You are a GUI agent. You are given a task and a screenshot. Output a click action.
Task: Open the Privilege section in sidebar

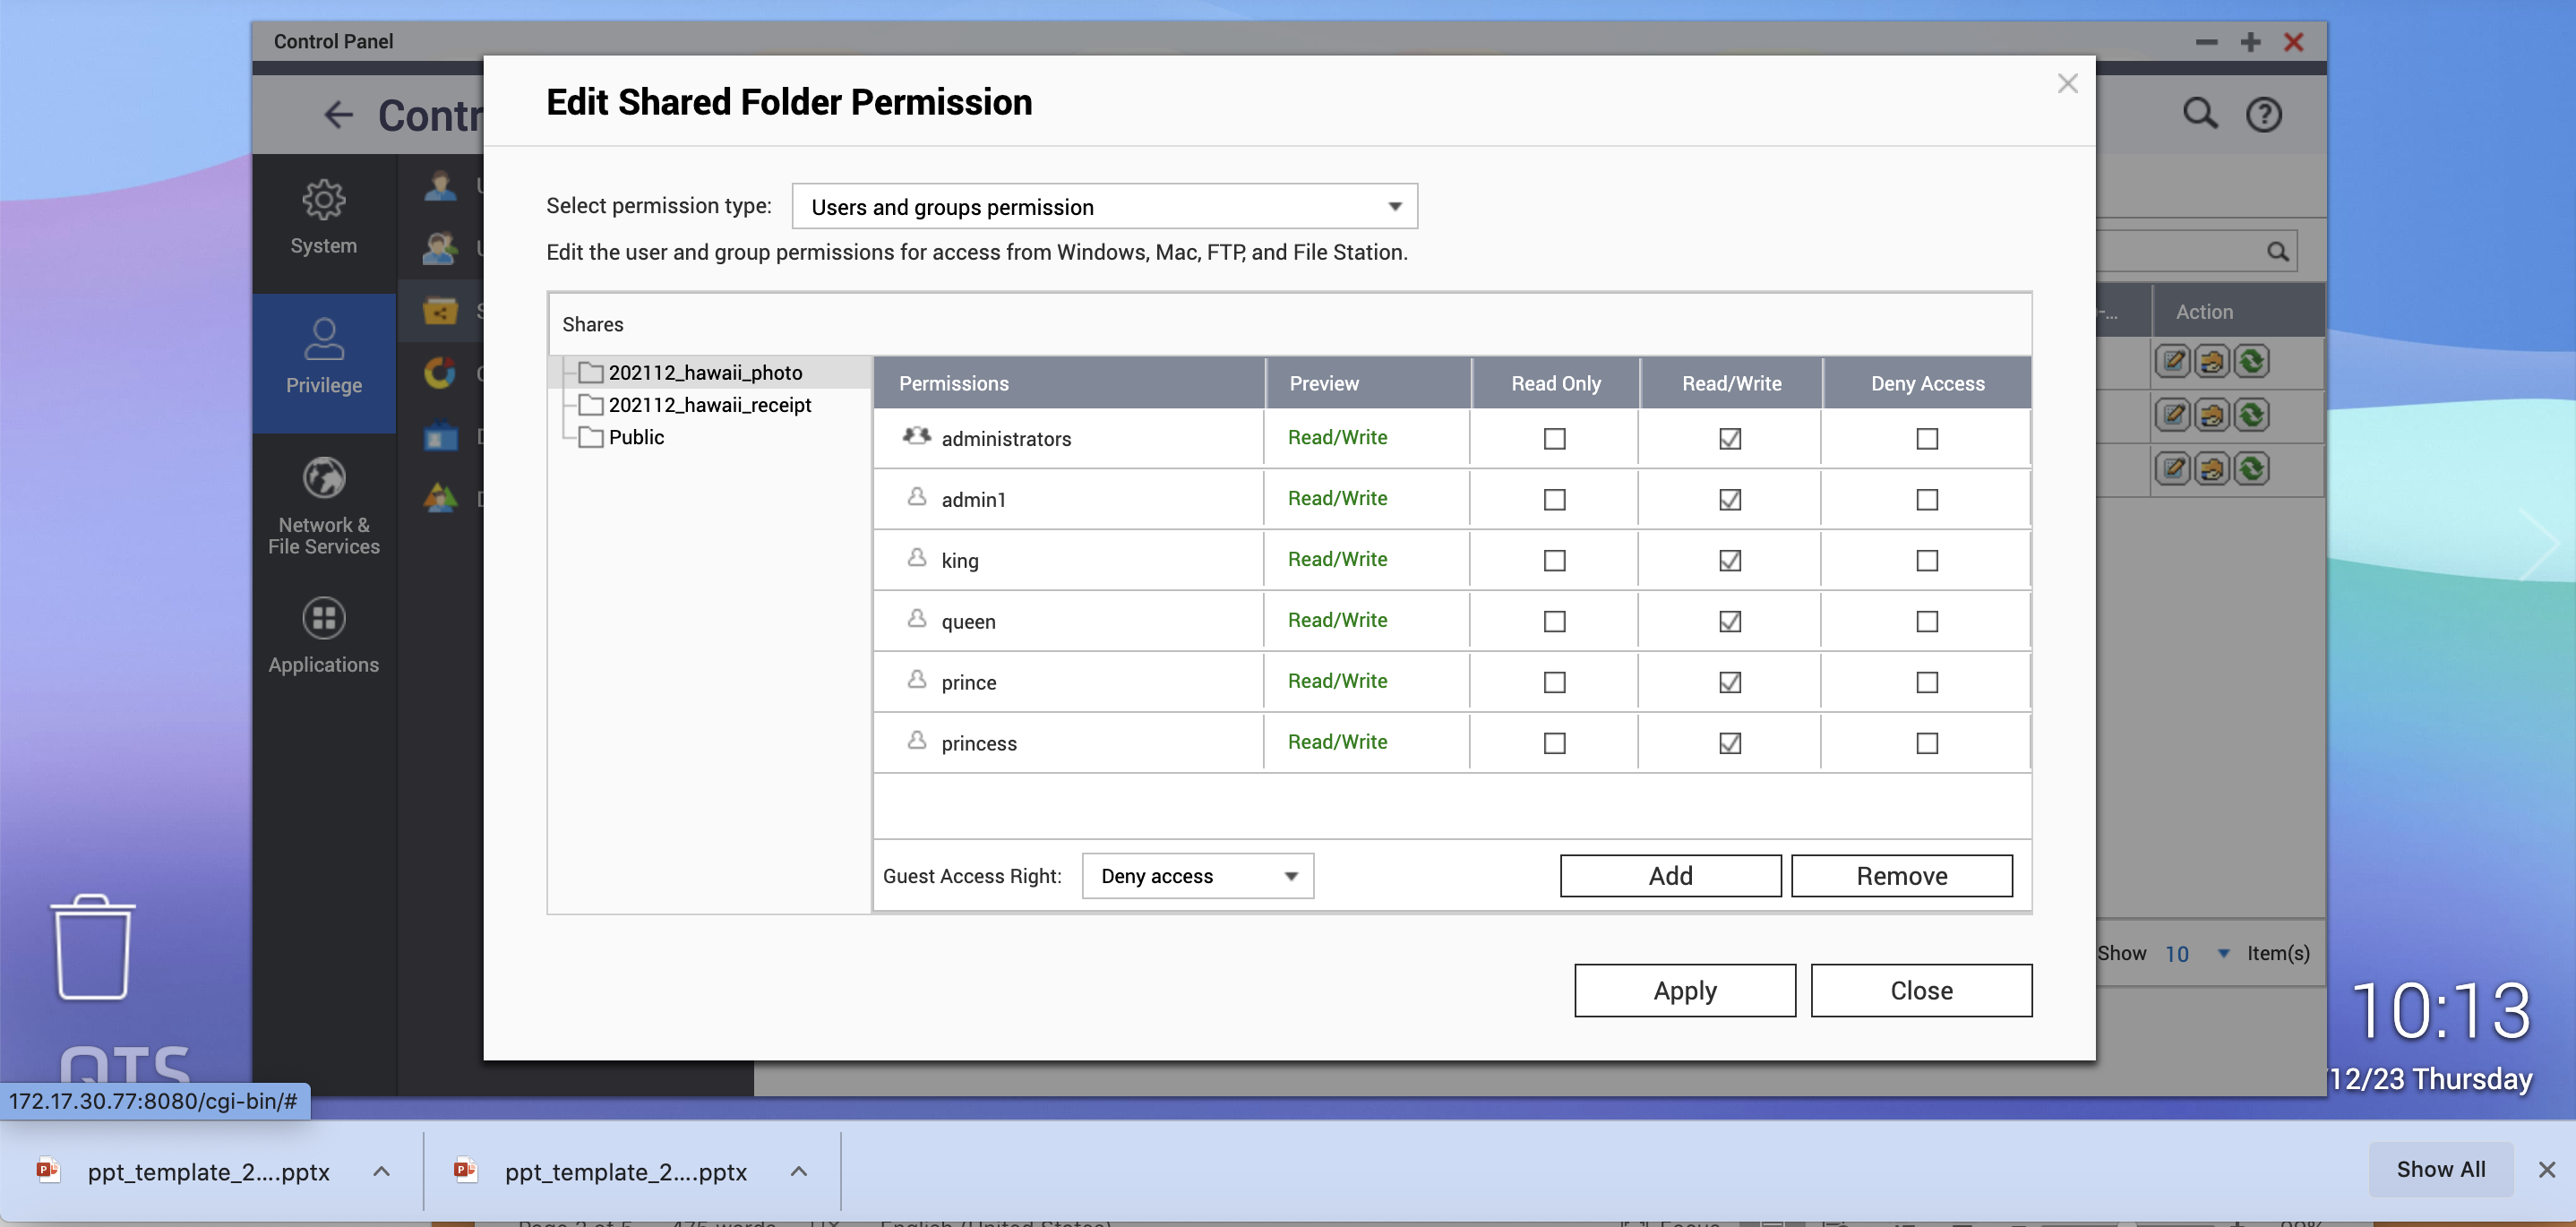click(x=324, y=361)
